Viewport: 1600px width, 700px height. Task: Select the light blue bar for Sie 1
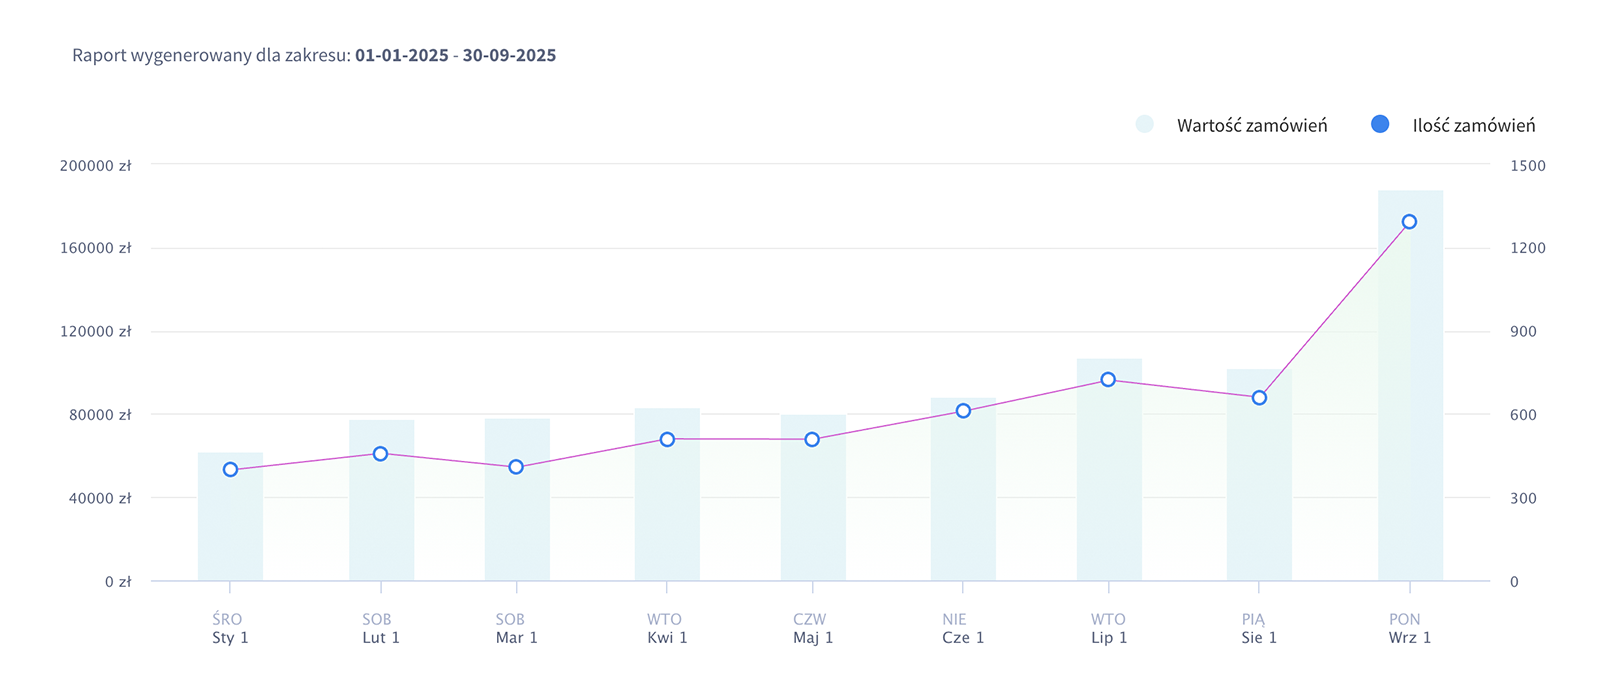click(1259, 490)
